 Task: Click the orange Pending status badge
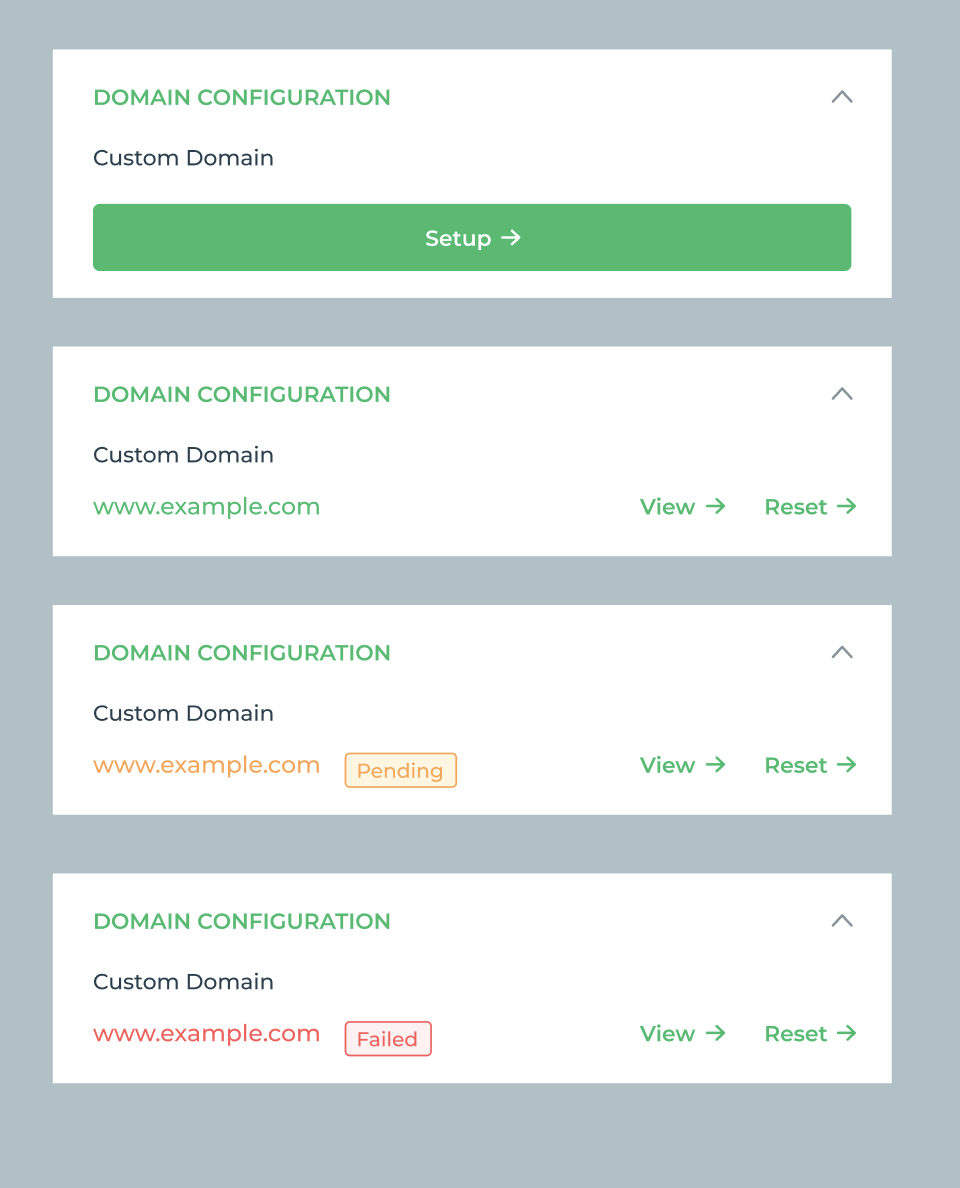click(x=401, y=770)
